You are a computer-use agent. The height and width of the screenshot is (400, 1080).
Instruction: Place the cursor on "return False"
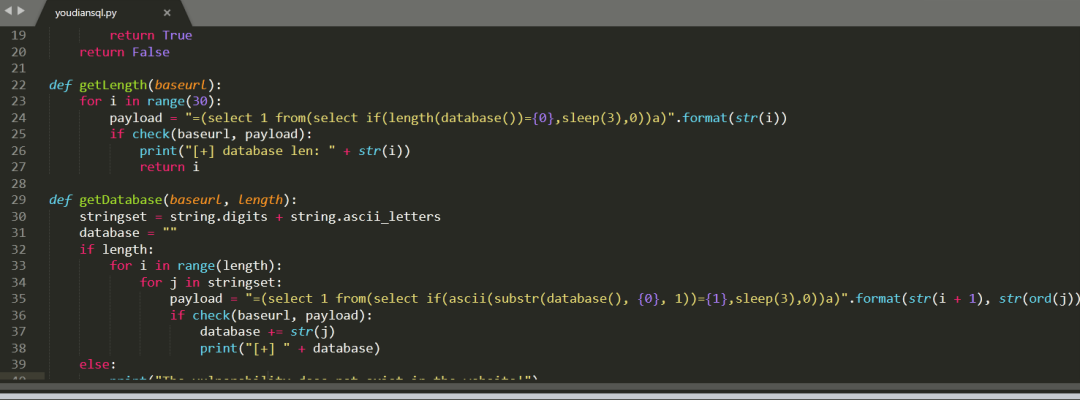[125, 52]
